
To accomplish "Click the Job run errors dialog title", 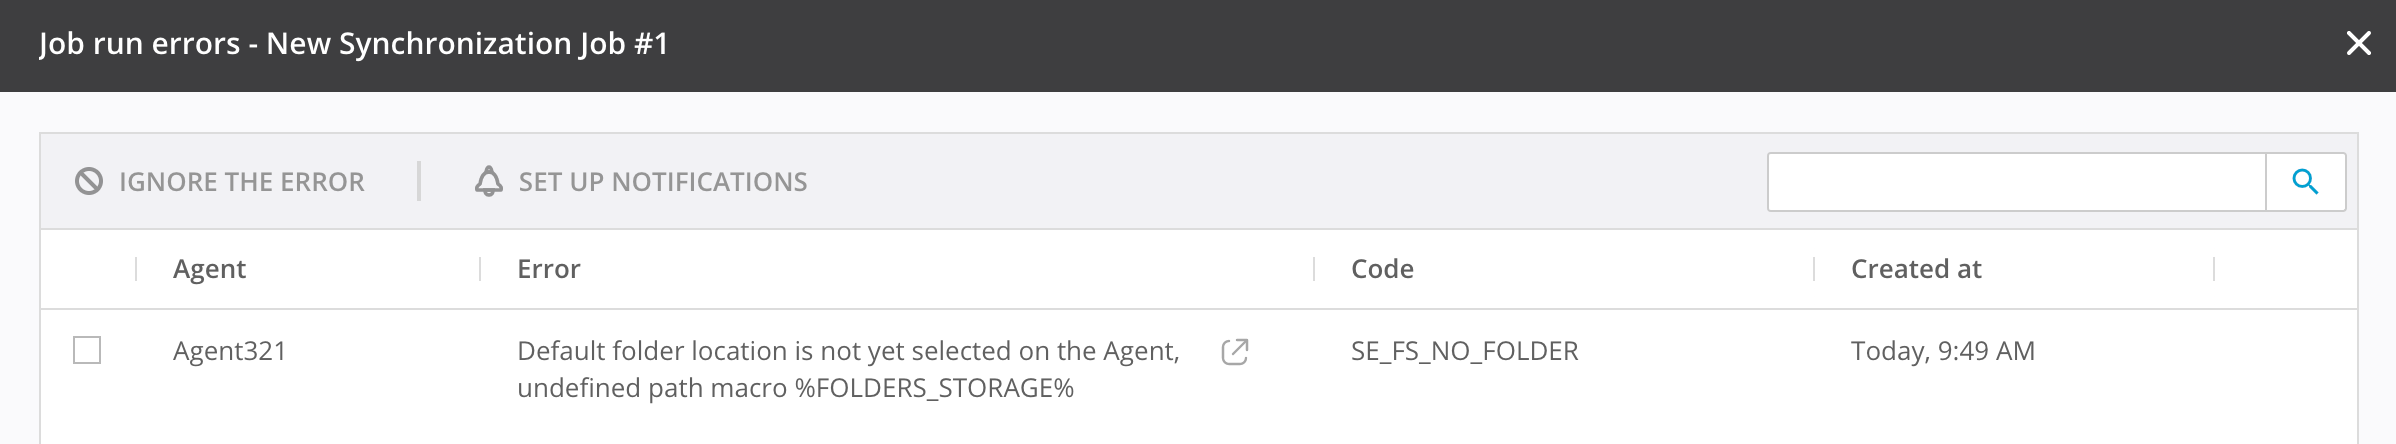I will 353,44.
